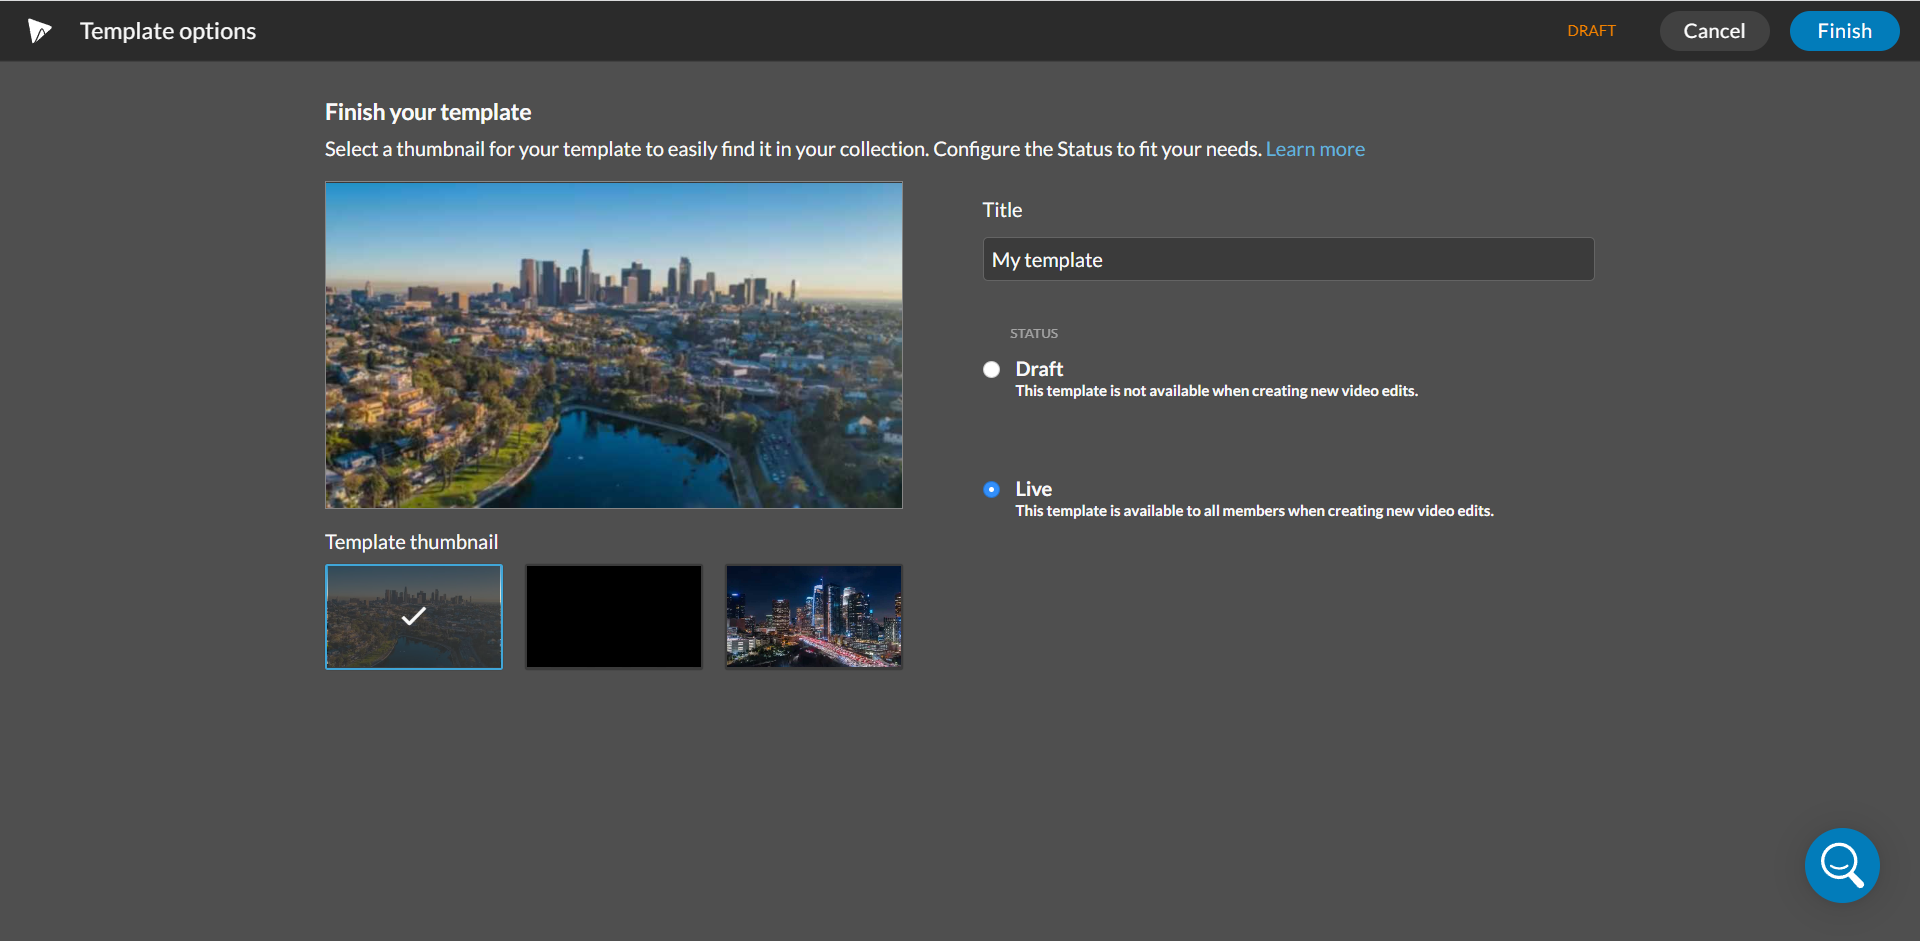Click the My template text to edit it
This screenshot has height=941, width=1920.
[x=1046, y=259]
